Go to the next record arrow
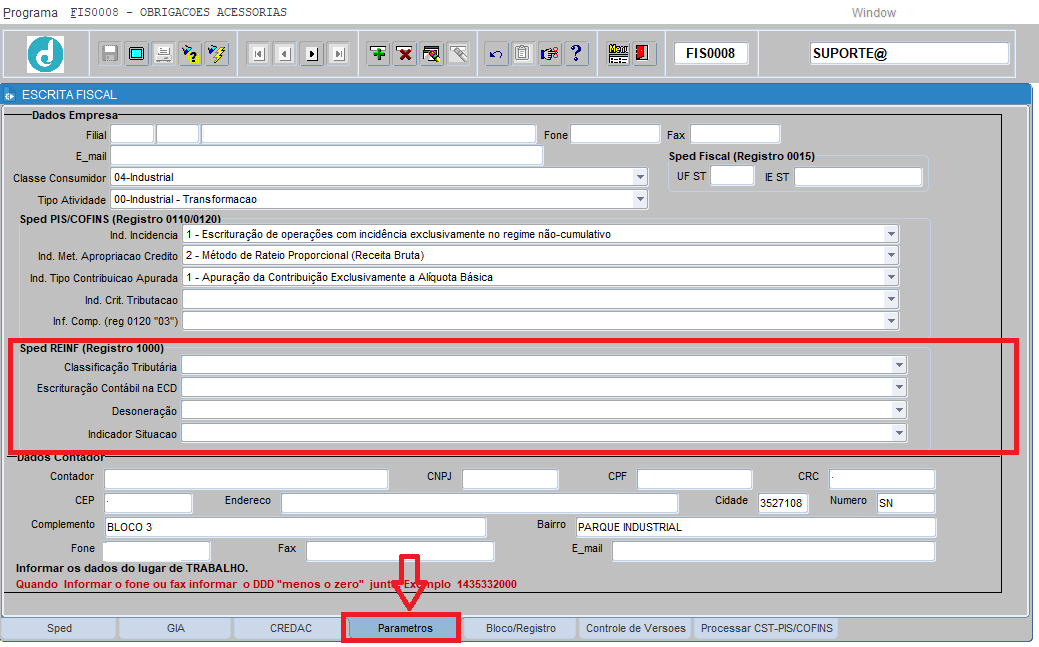 click(312, 54)
